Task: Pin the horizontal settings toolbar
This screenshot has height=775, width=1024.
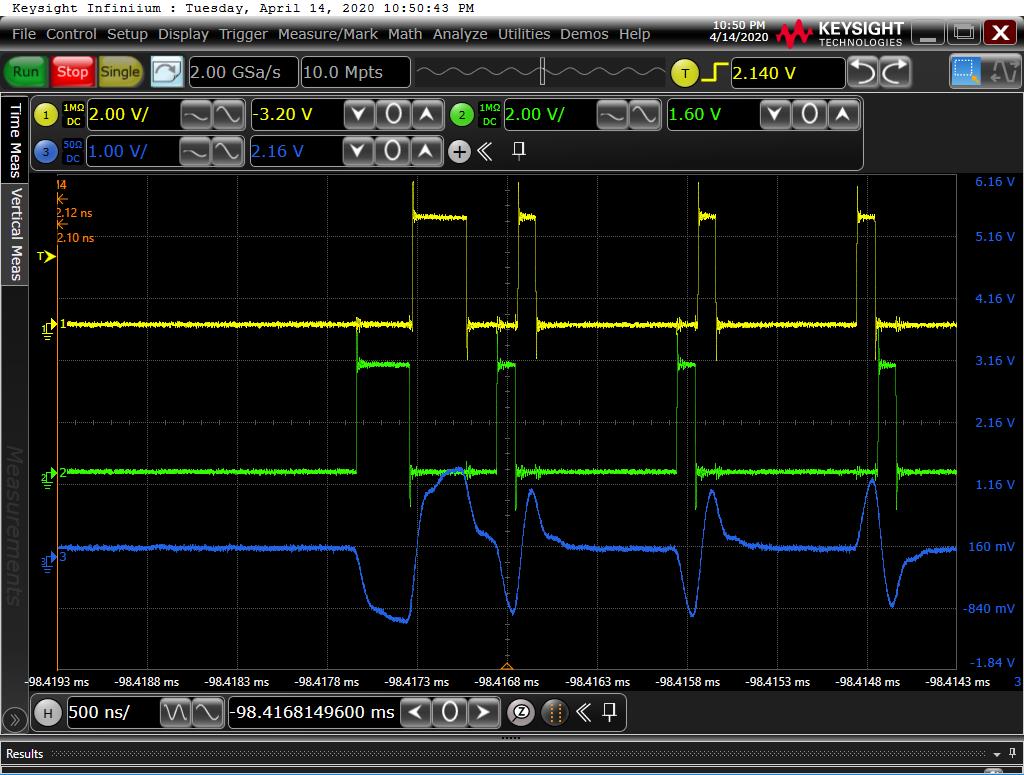Action: 609,713
